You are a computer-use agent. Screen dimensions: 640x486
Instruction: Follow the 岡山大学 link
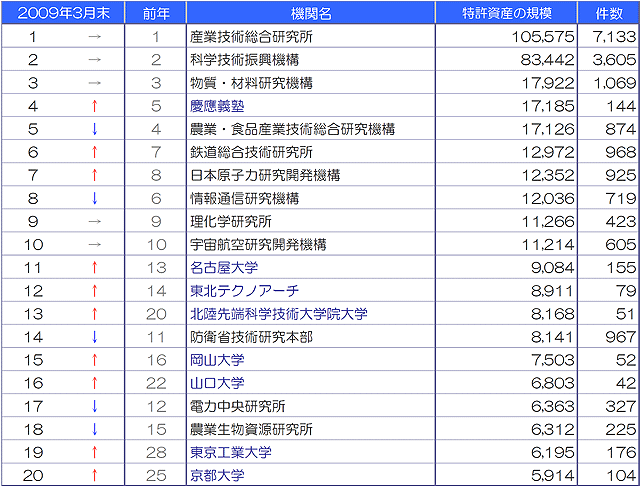[x=217, y=360]
